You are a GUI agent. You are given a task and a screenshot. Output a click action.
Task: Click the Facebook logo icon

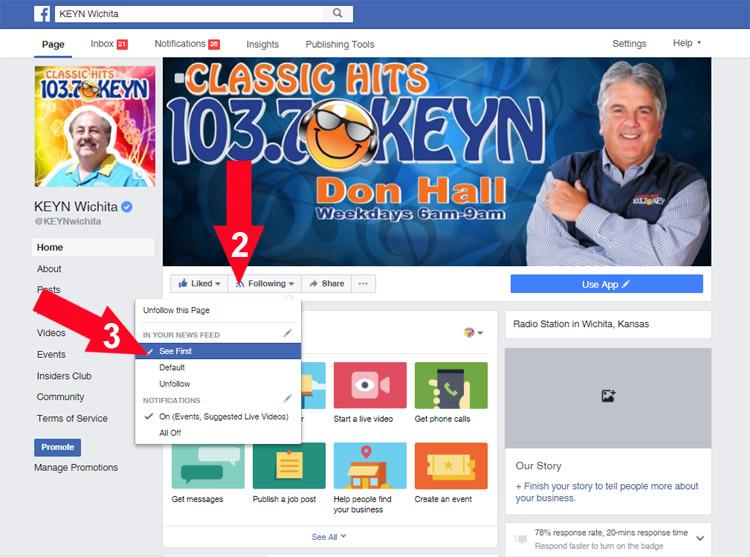tap(42, 14)
